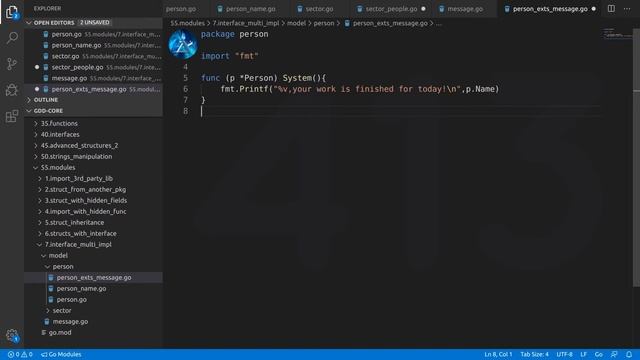Open the Source Control view
The image size is (640, 360).
tap(12, 64)
